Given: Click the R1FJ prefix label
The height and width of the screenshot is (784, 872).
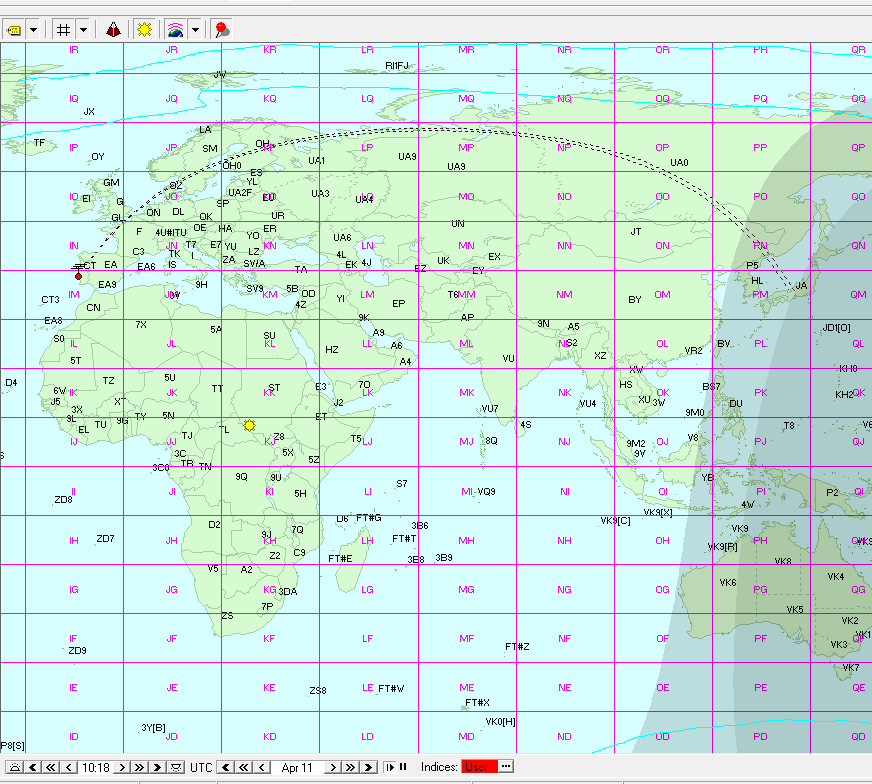Looking at the screenshot, I should point(397,66).
